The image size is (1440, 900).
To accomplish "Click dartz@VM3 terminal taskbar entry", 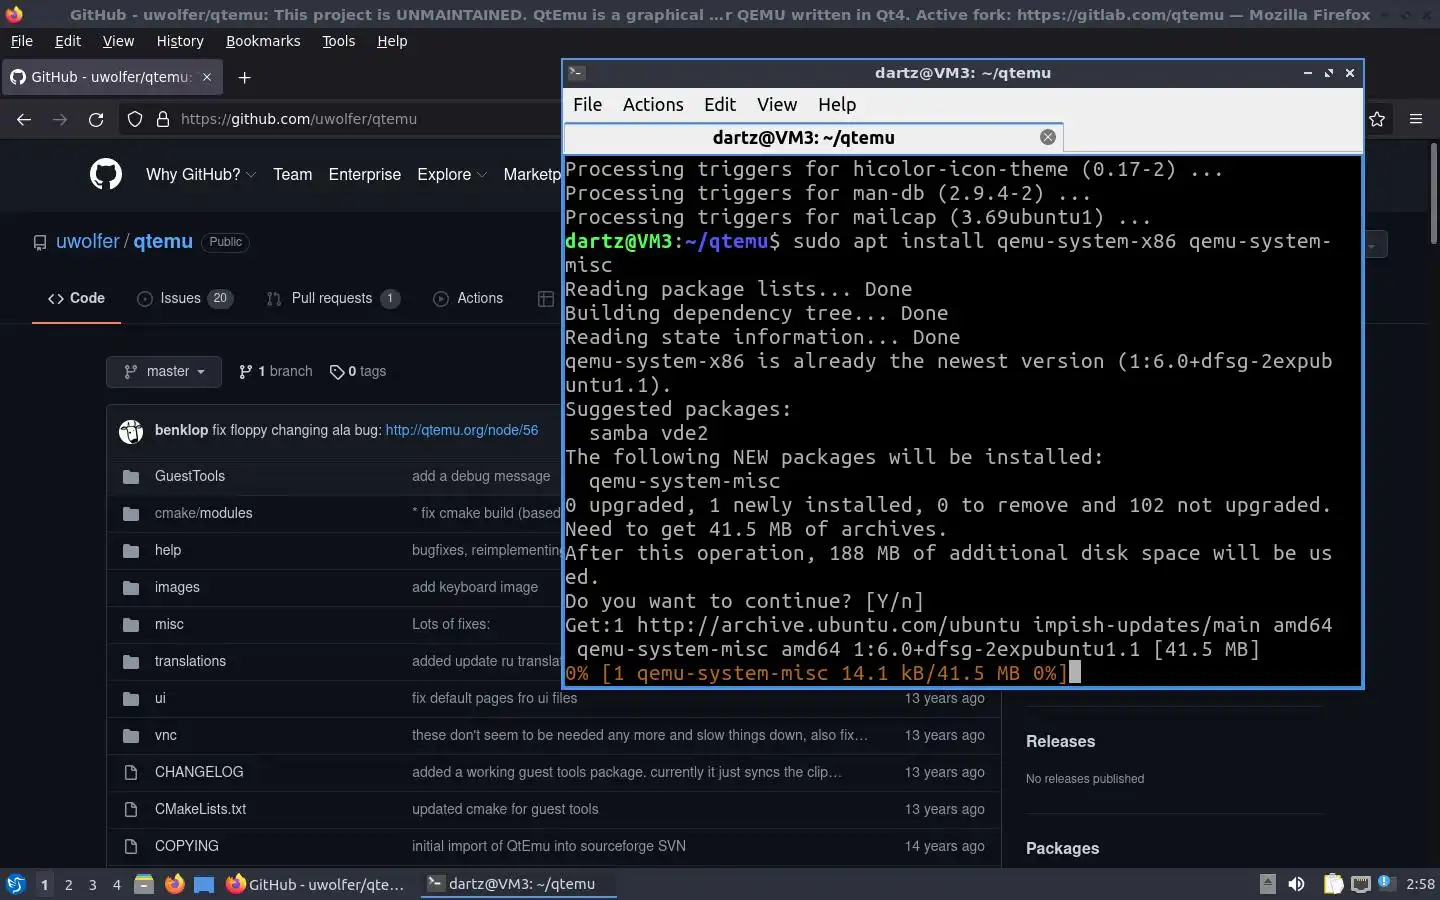I will (x=518, y=884).
